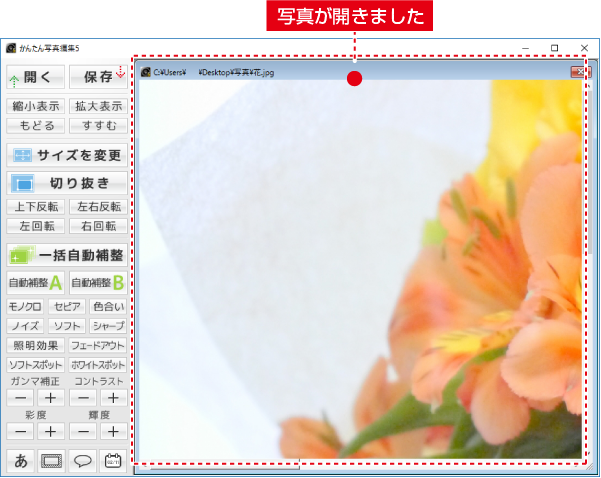Screen dimensions: 601x478
Task: Apply 自動補整 B auto correction
Action: [x=98, y=283]
